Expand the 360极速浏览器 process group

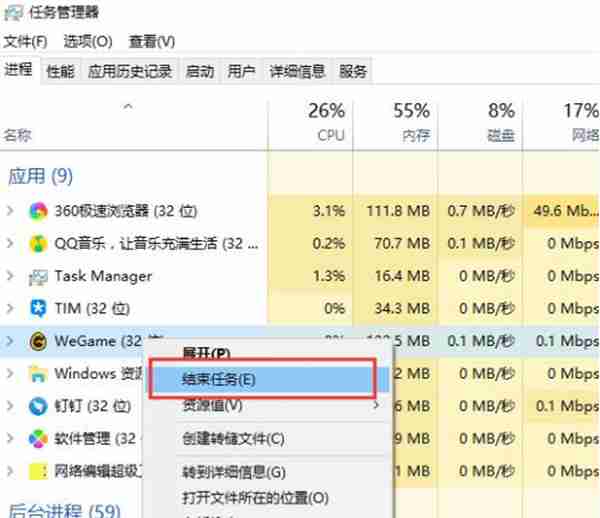[x=10, y=211]
